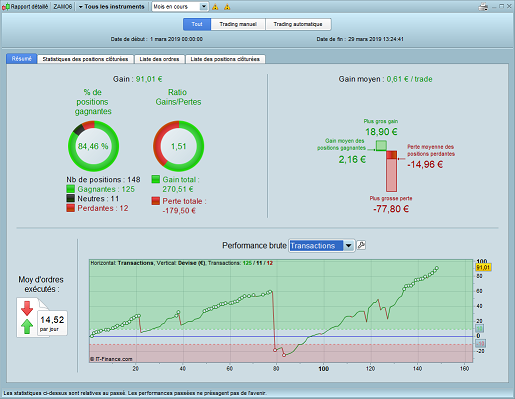Screen dimensions: 515x399
Task: Click the Rapport détaillé window icon
Action: point(5,7)
